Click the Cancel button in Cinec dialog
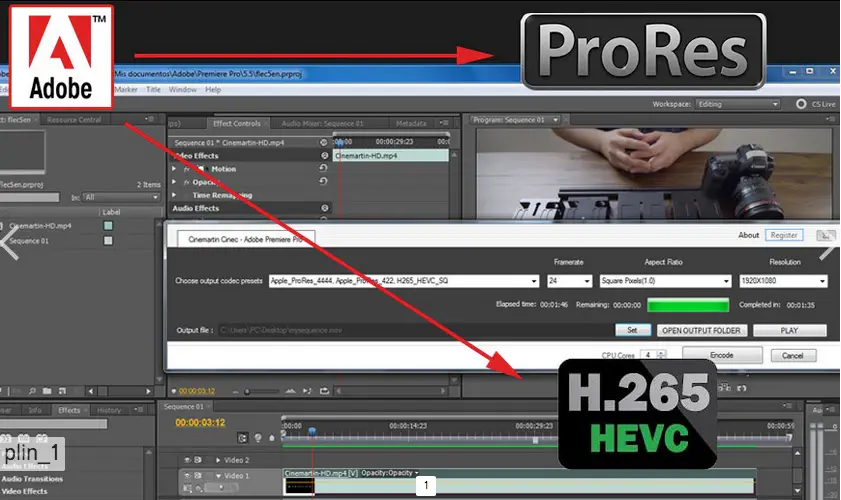Screen dimensions: 841x500 pos(793,356)
